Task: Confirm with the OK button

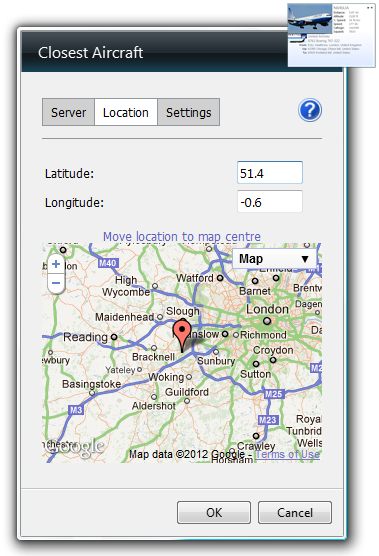Action: pos(214,512)
